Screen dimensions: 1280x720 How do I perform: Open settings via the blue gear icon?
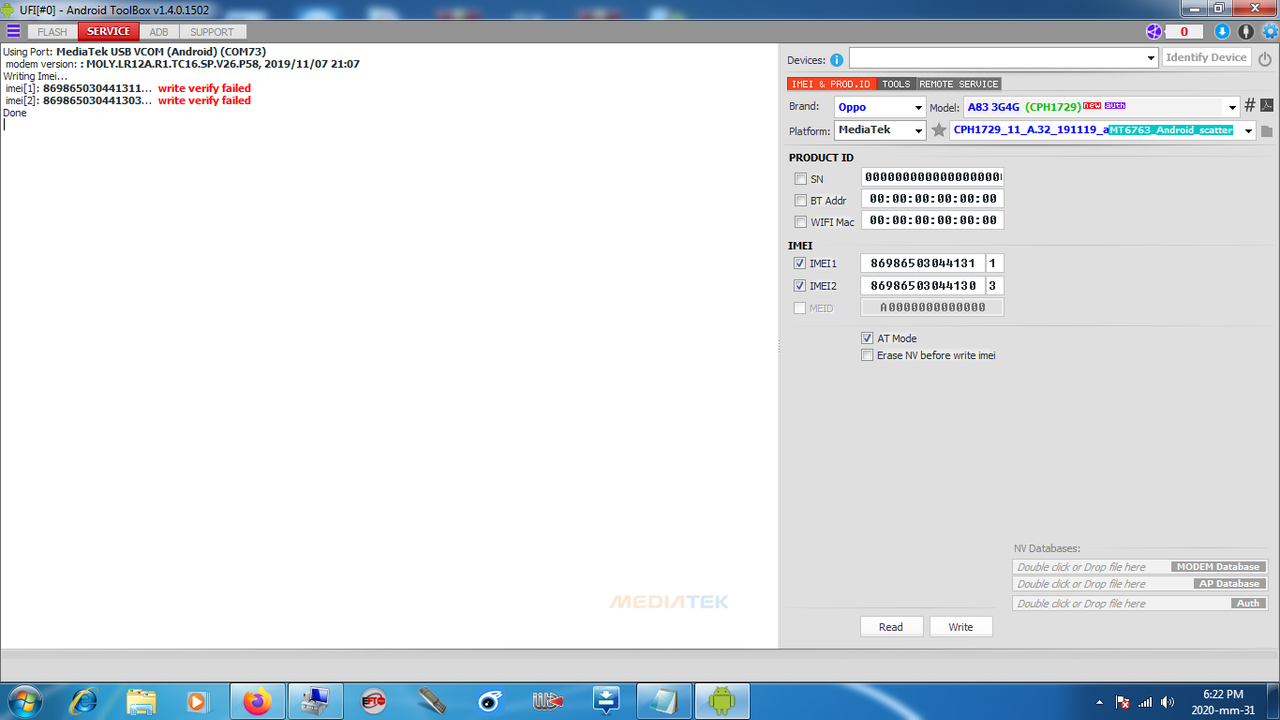click(1270, 32)
